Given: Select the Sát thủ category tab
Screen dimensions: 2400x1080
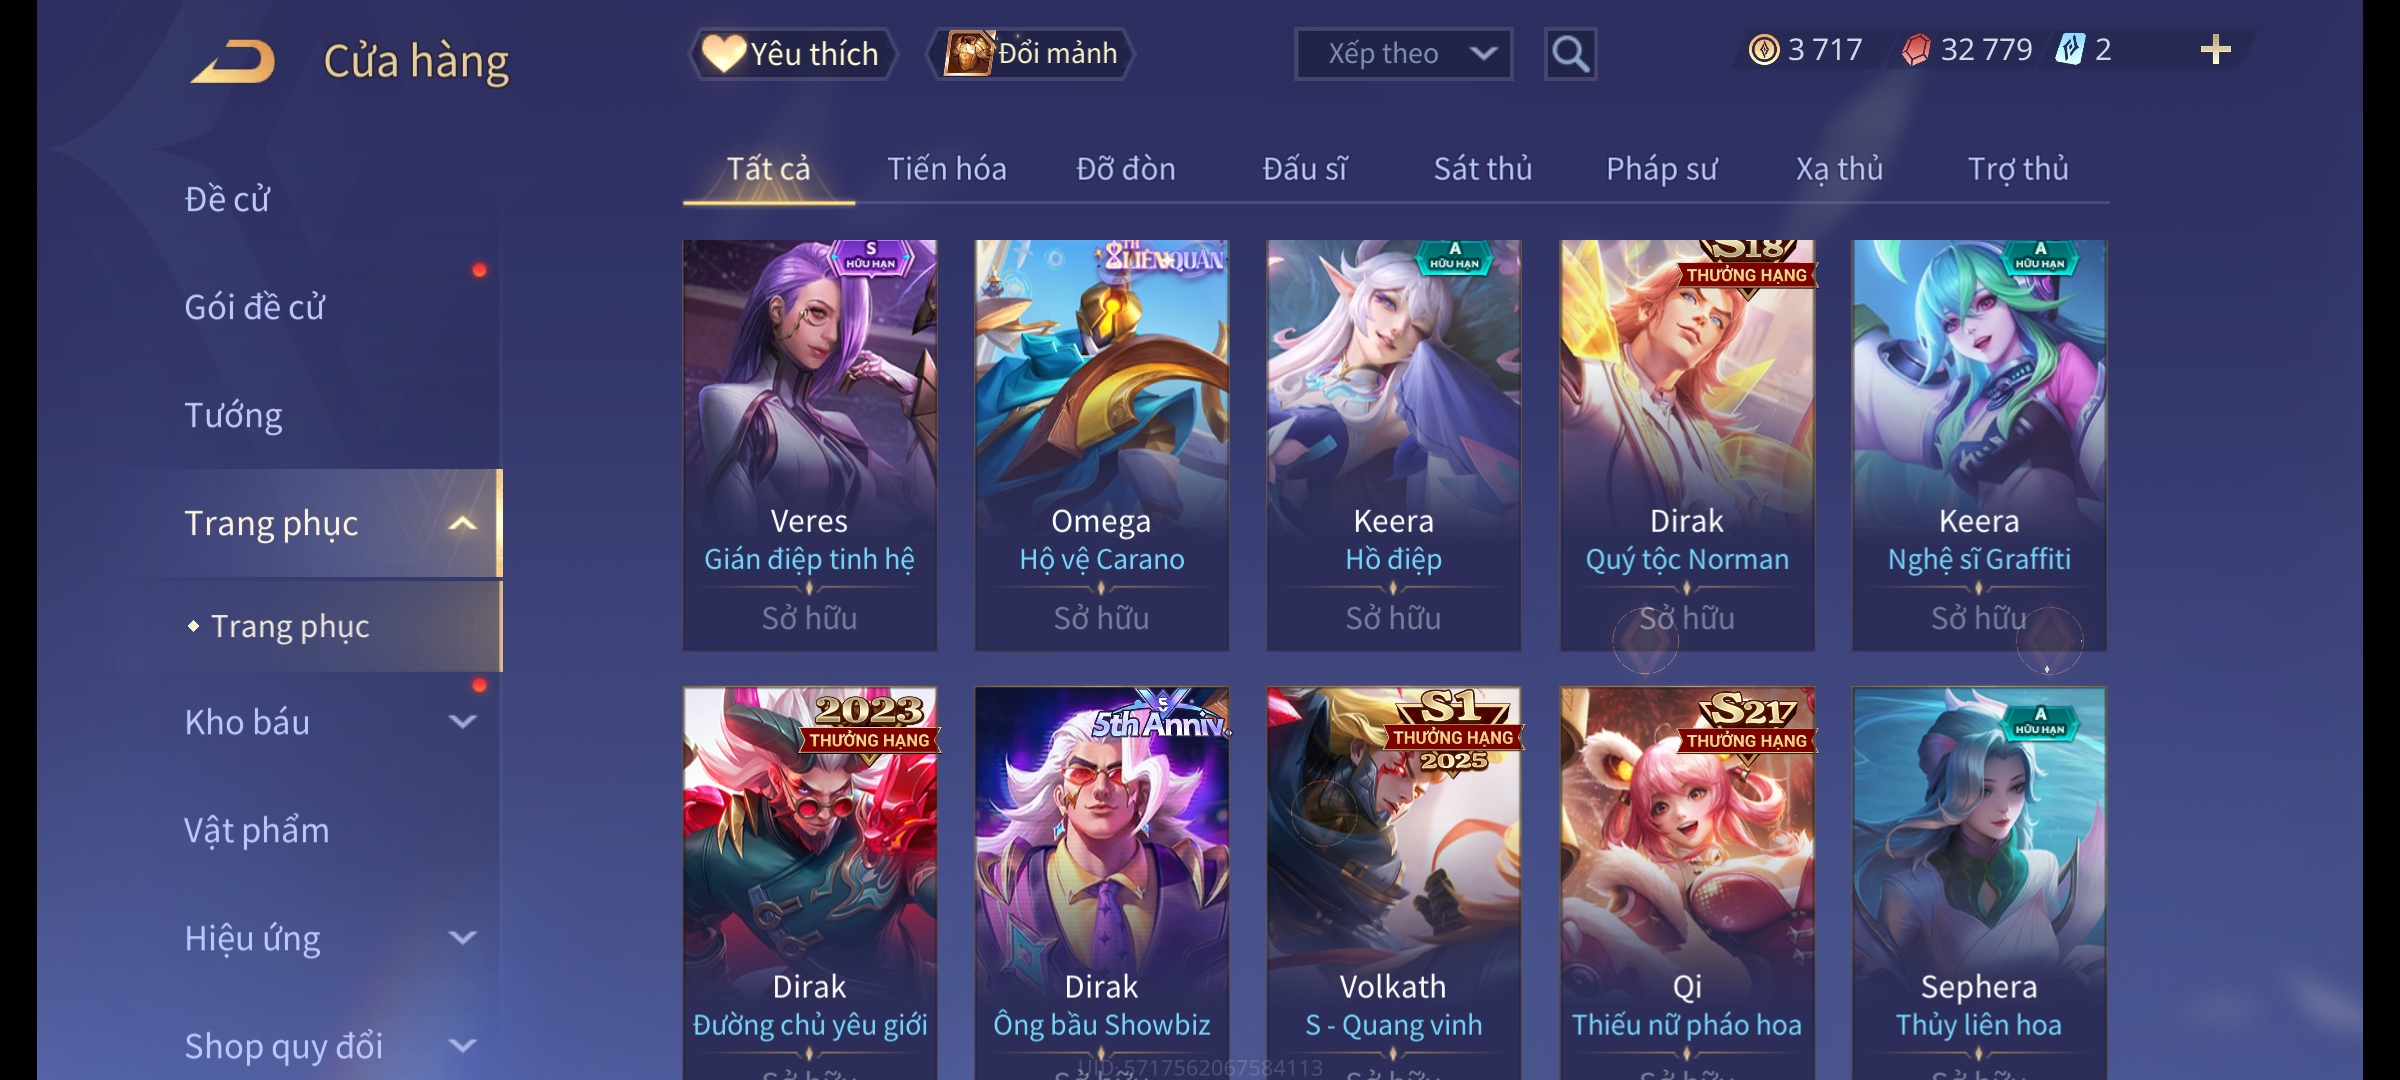Looking at the screenshot, I should pyautogui.click(x=1483, y=169).
